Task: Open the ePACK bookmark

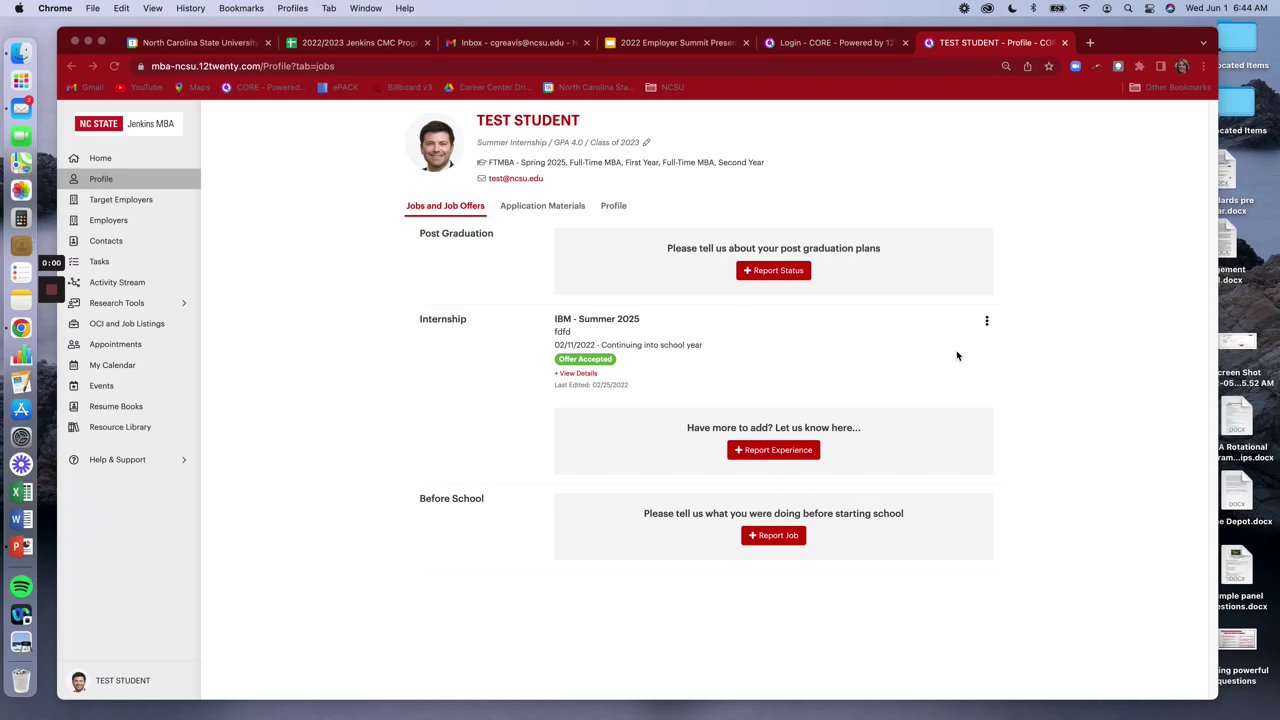Action: 337,87
